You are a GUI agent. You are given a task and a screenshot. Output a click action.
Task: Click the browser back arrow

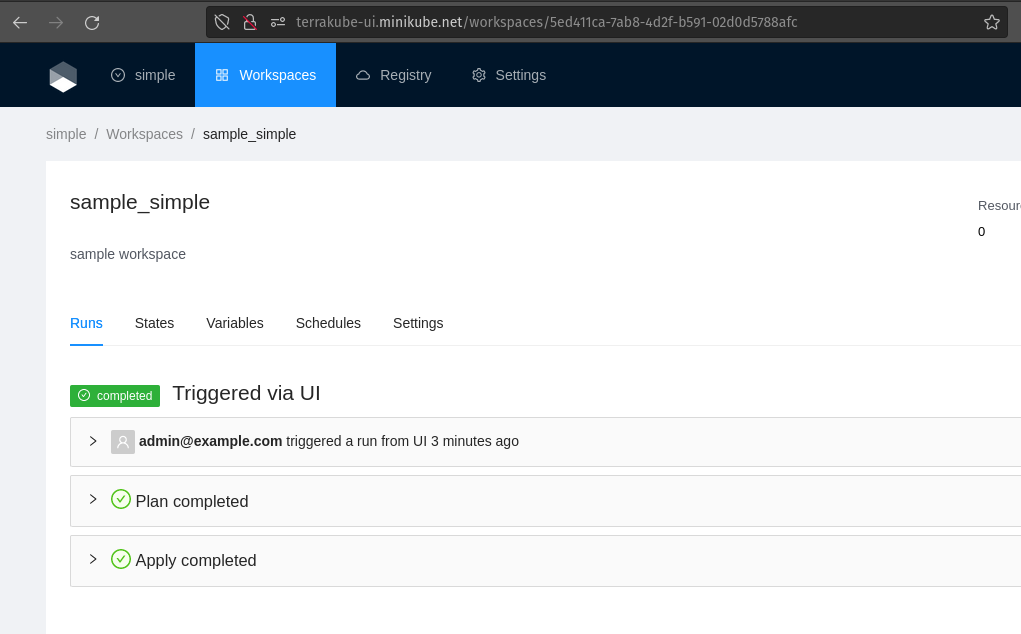click(20, 22)
